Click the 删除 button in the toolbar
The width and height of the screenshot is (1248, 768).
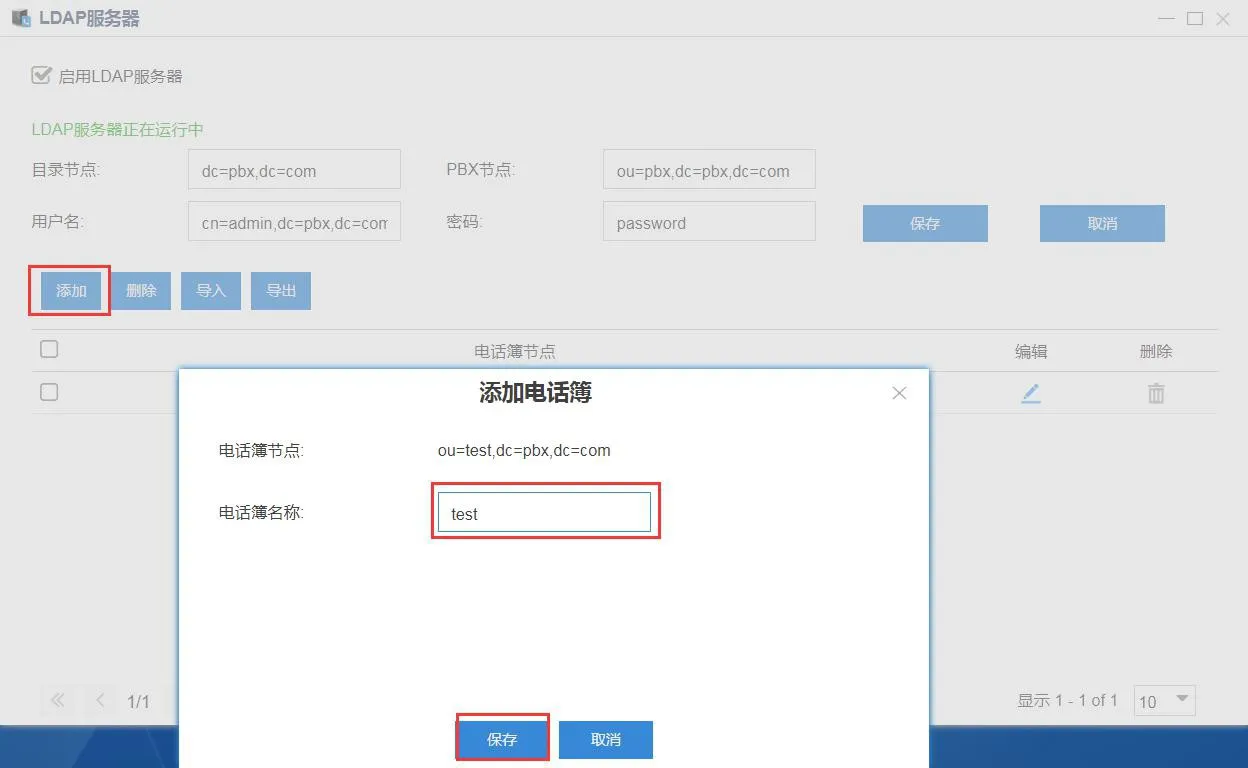click(141, 290)
